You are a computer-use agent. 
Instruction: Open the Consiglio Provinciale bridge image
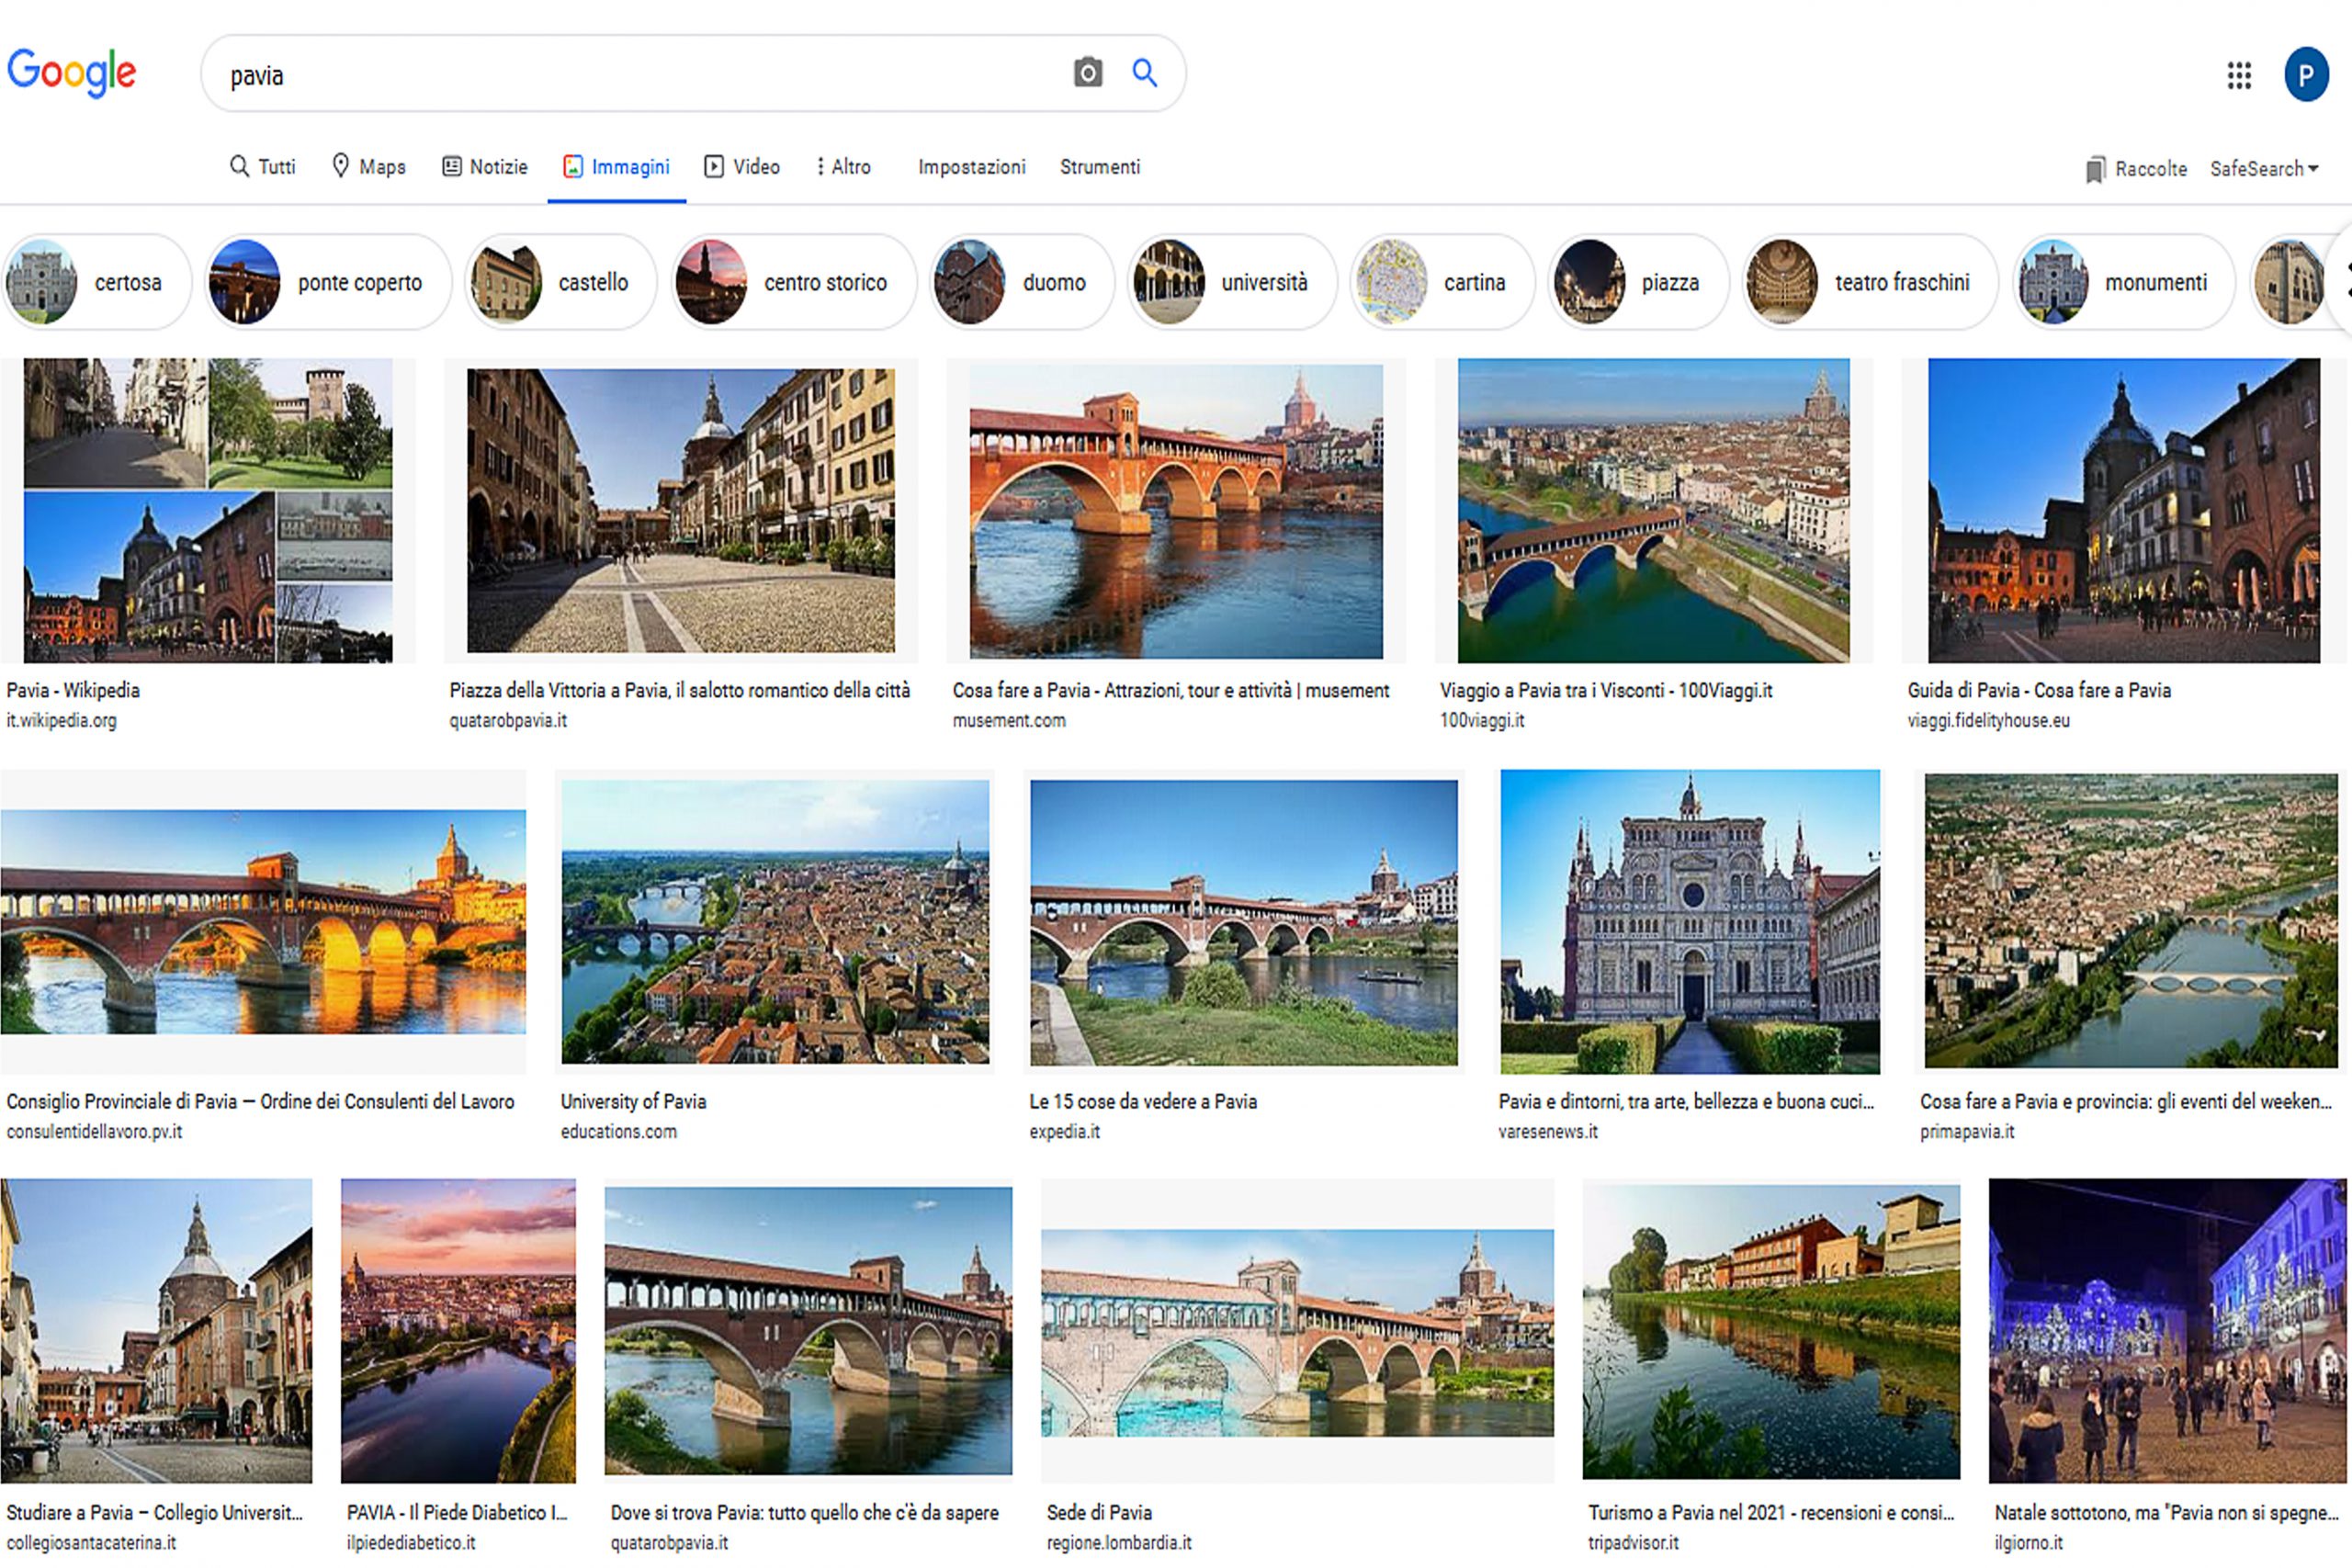[263, 921]
